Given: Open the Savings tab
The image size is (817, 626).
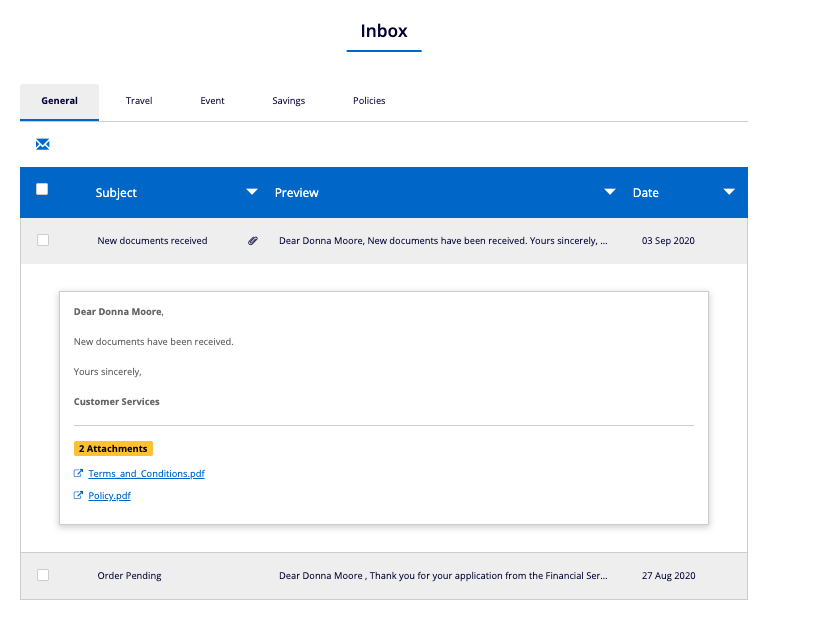Looking at the screenshot, I should point(288,101).
